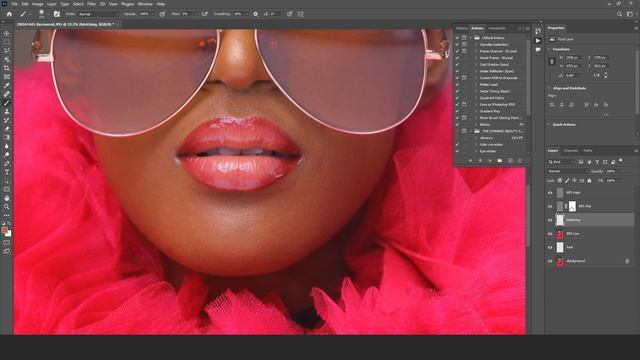Toggle checkmark for Gradient Map action
The height and width of the screenshot is (360, 640).
click(x=458, y=111)
